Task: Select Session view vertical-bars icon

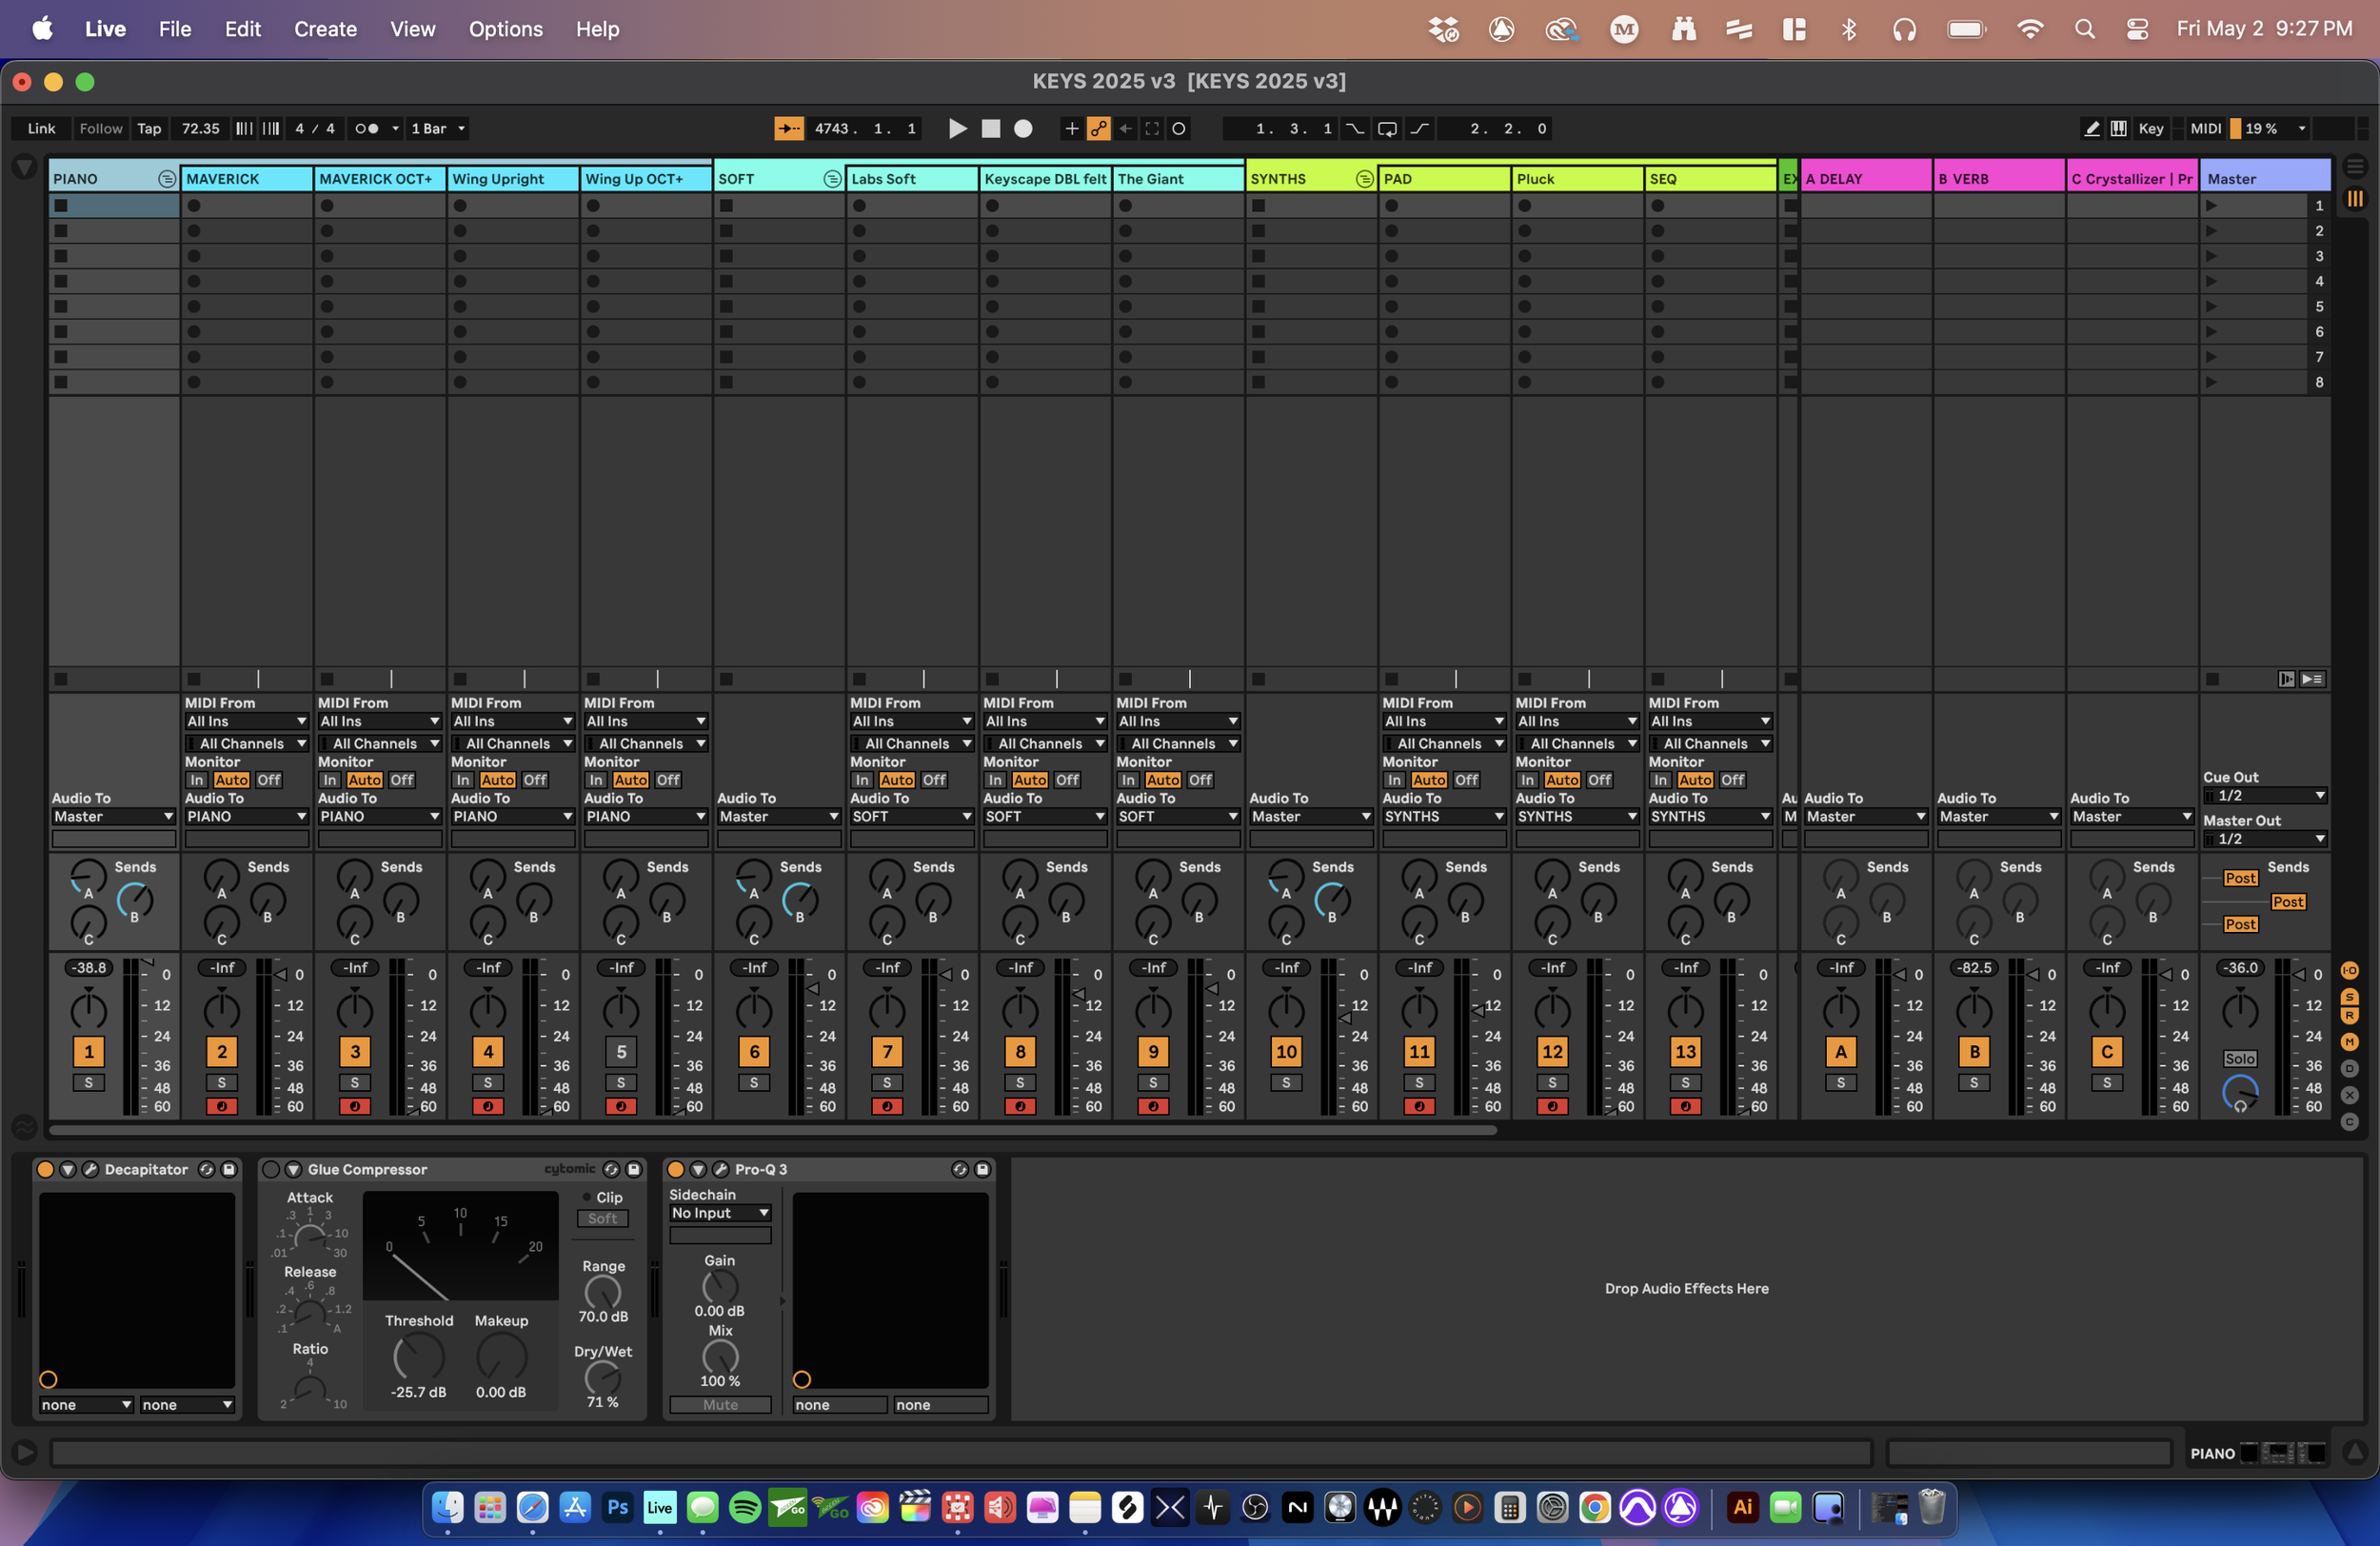Action: (x=2355, y=199)
